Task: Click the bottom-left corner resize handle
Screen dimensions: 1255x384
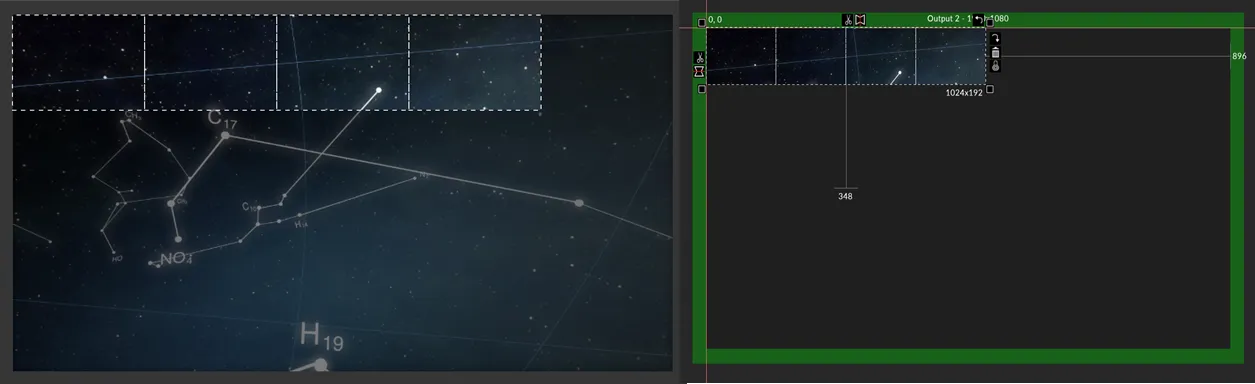Action: (x=701, y=89)
